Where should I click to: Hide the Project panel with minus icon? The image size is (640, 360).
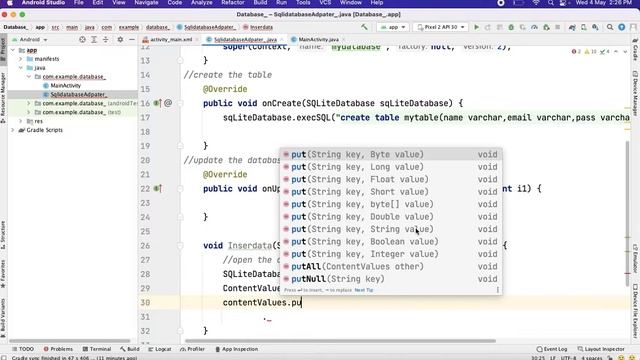tap(132, 40)
